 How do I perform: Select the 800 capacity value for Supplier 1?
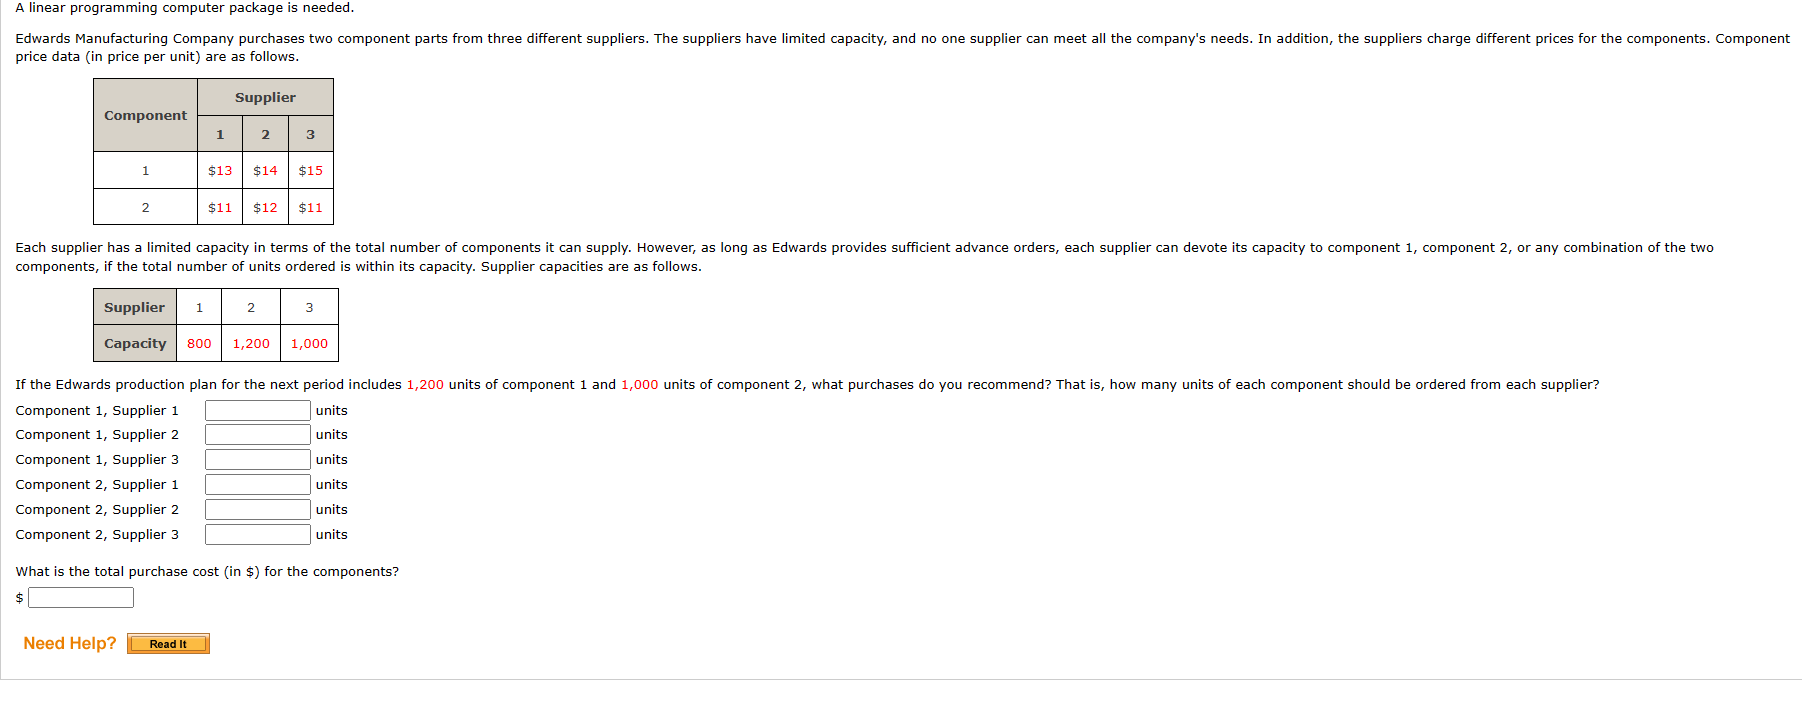pos(198,343)
